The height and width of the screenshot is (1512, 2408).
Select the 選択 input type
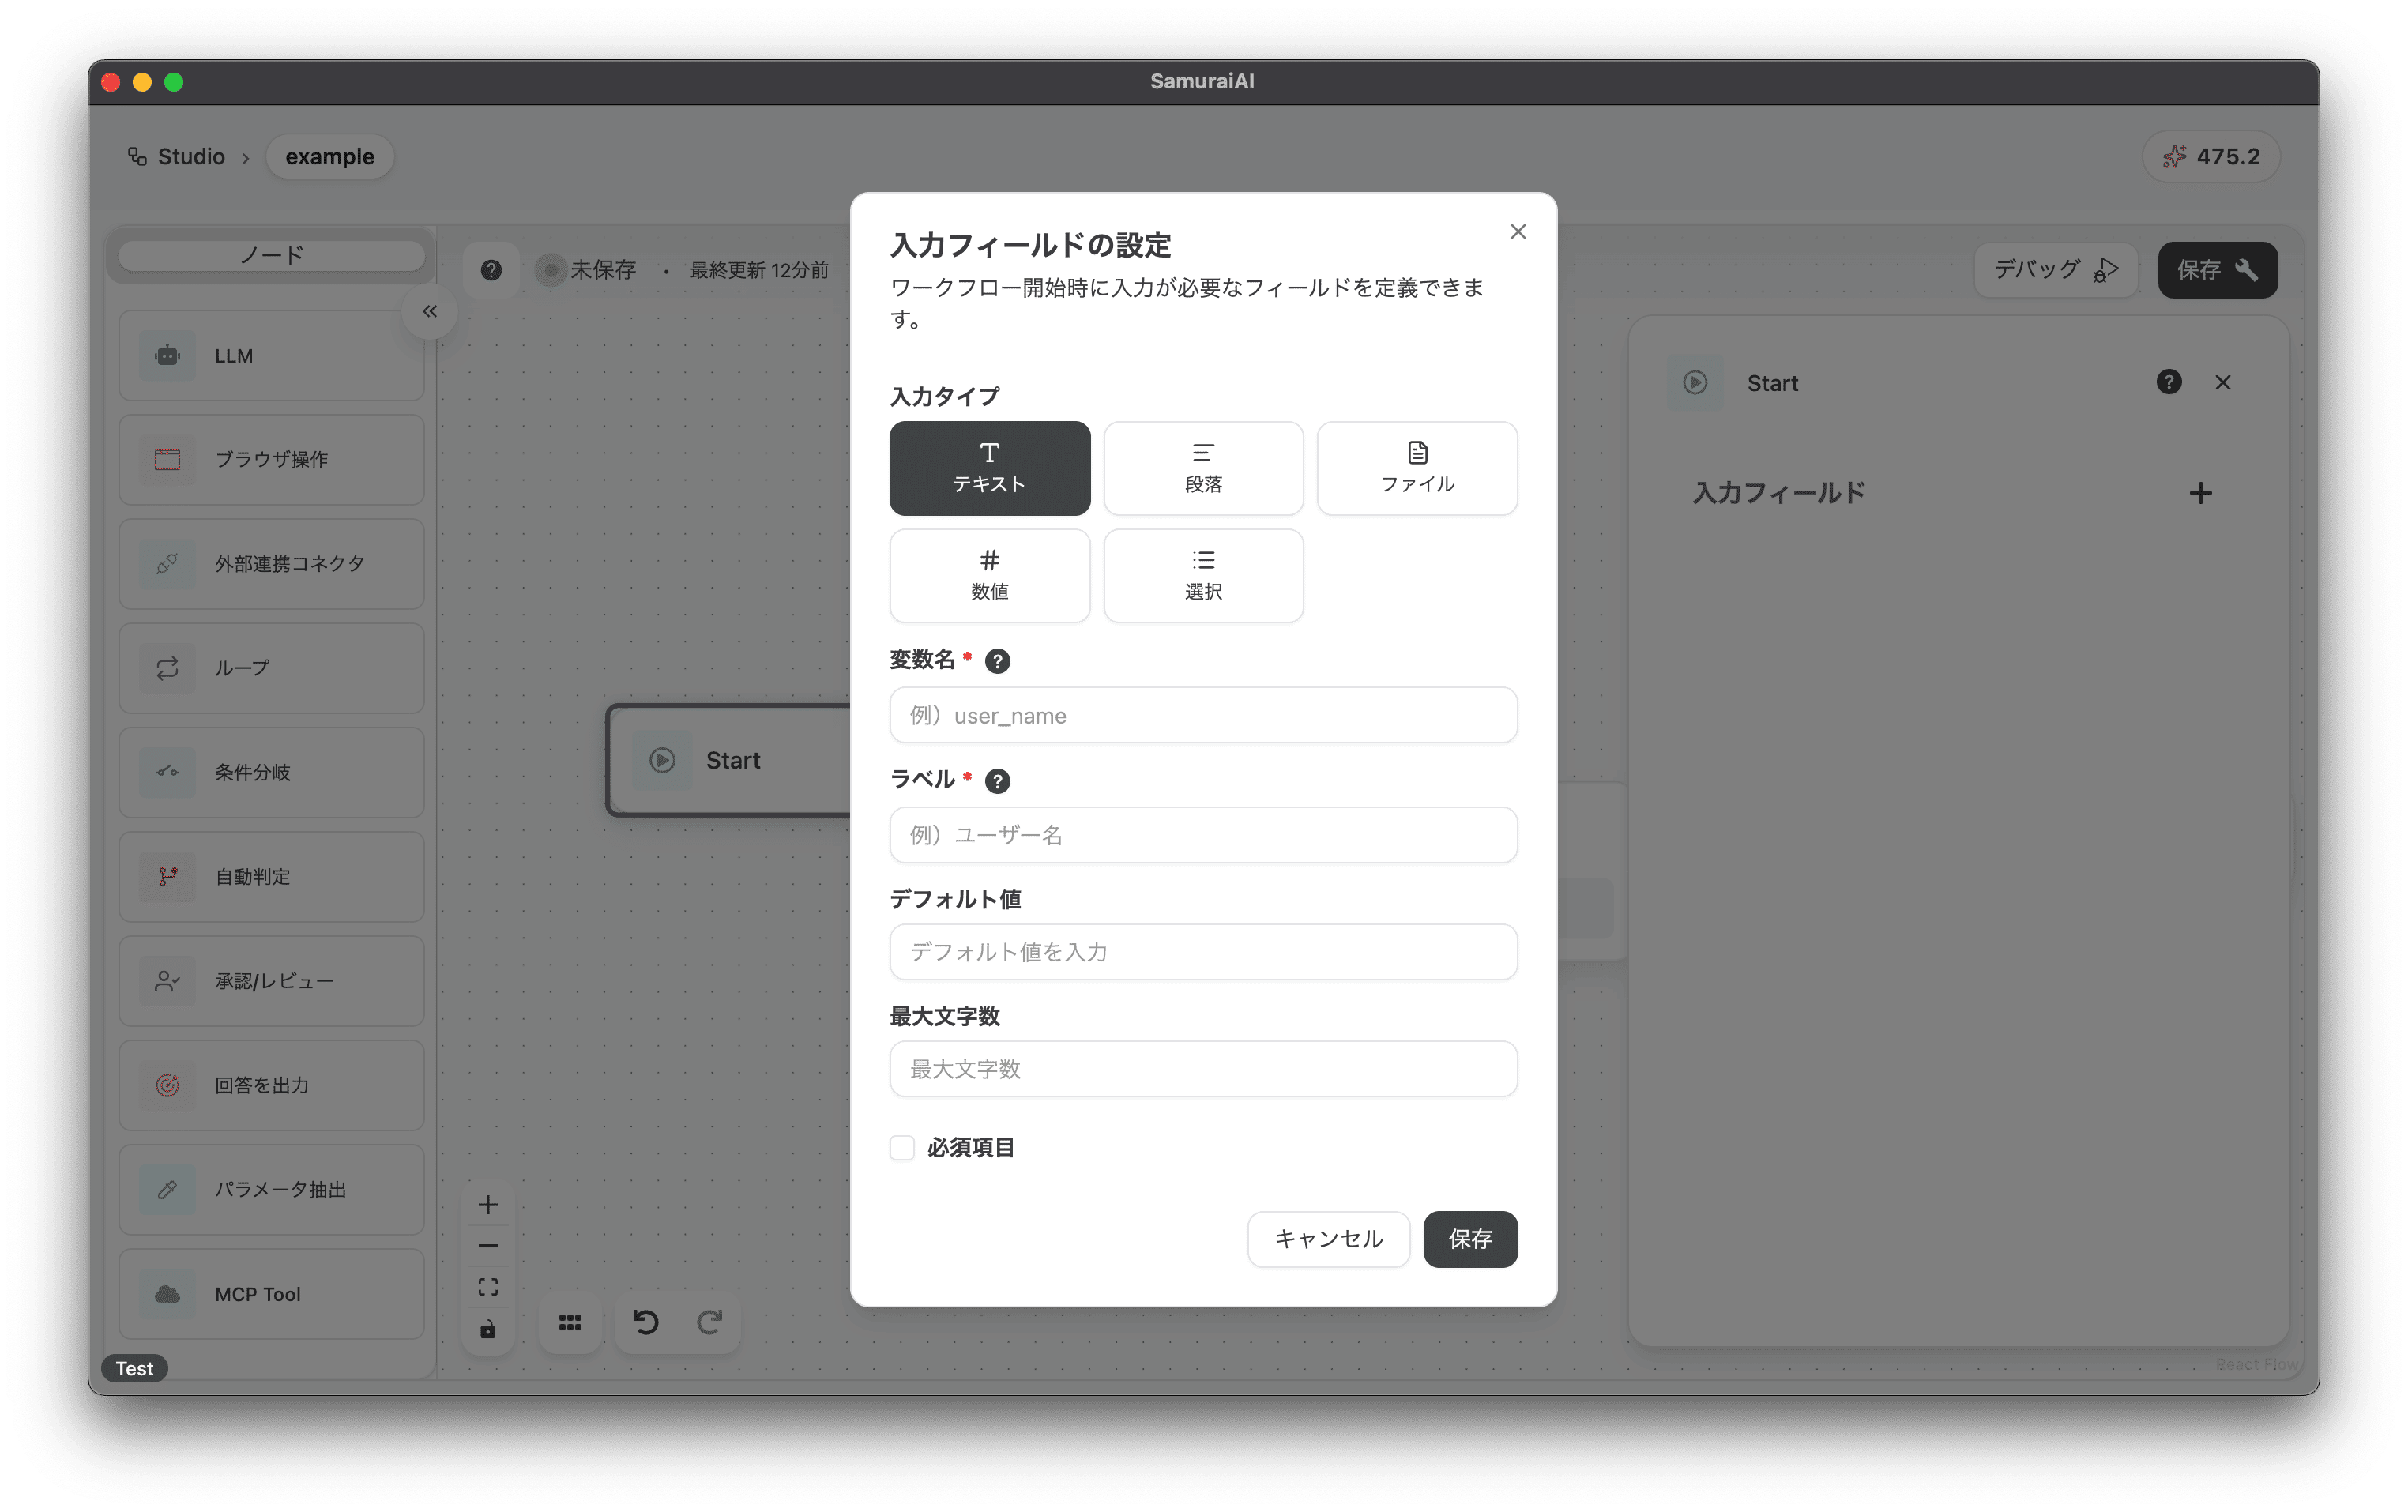[1203, 575]
